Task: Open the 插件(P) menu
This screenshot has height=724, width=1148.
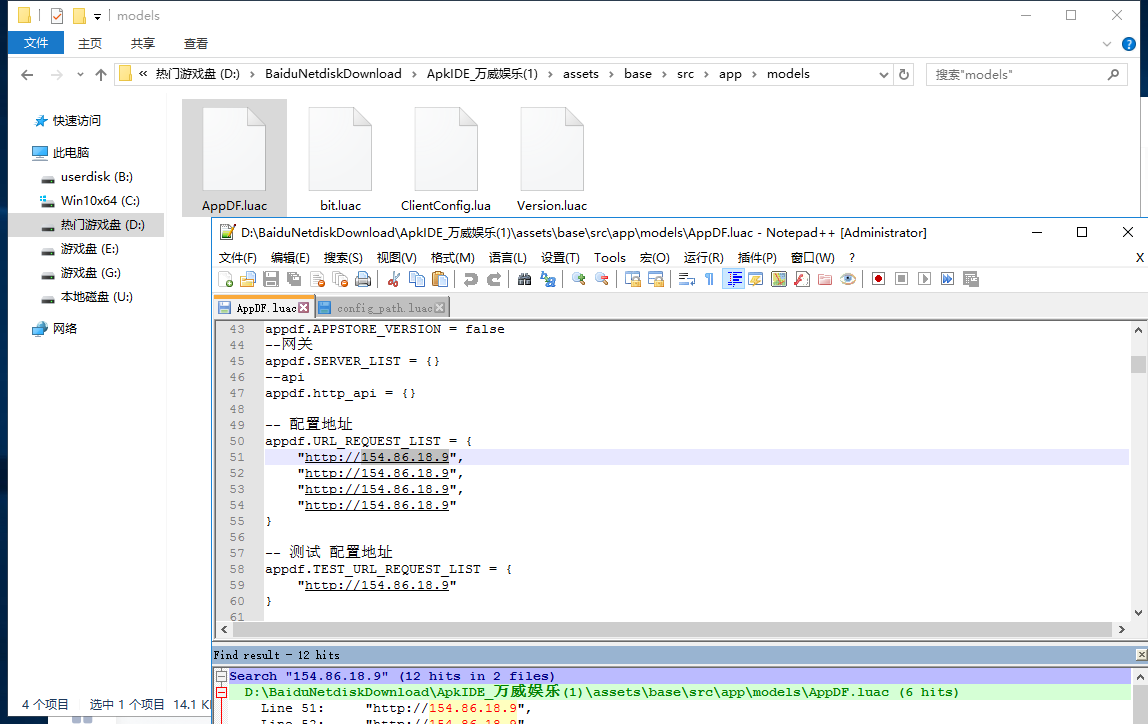Action: 757,258
